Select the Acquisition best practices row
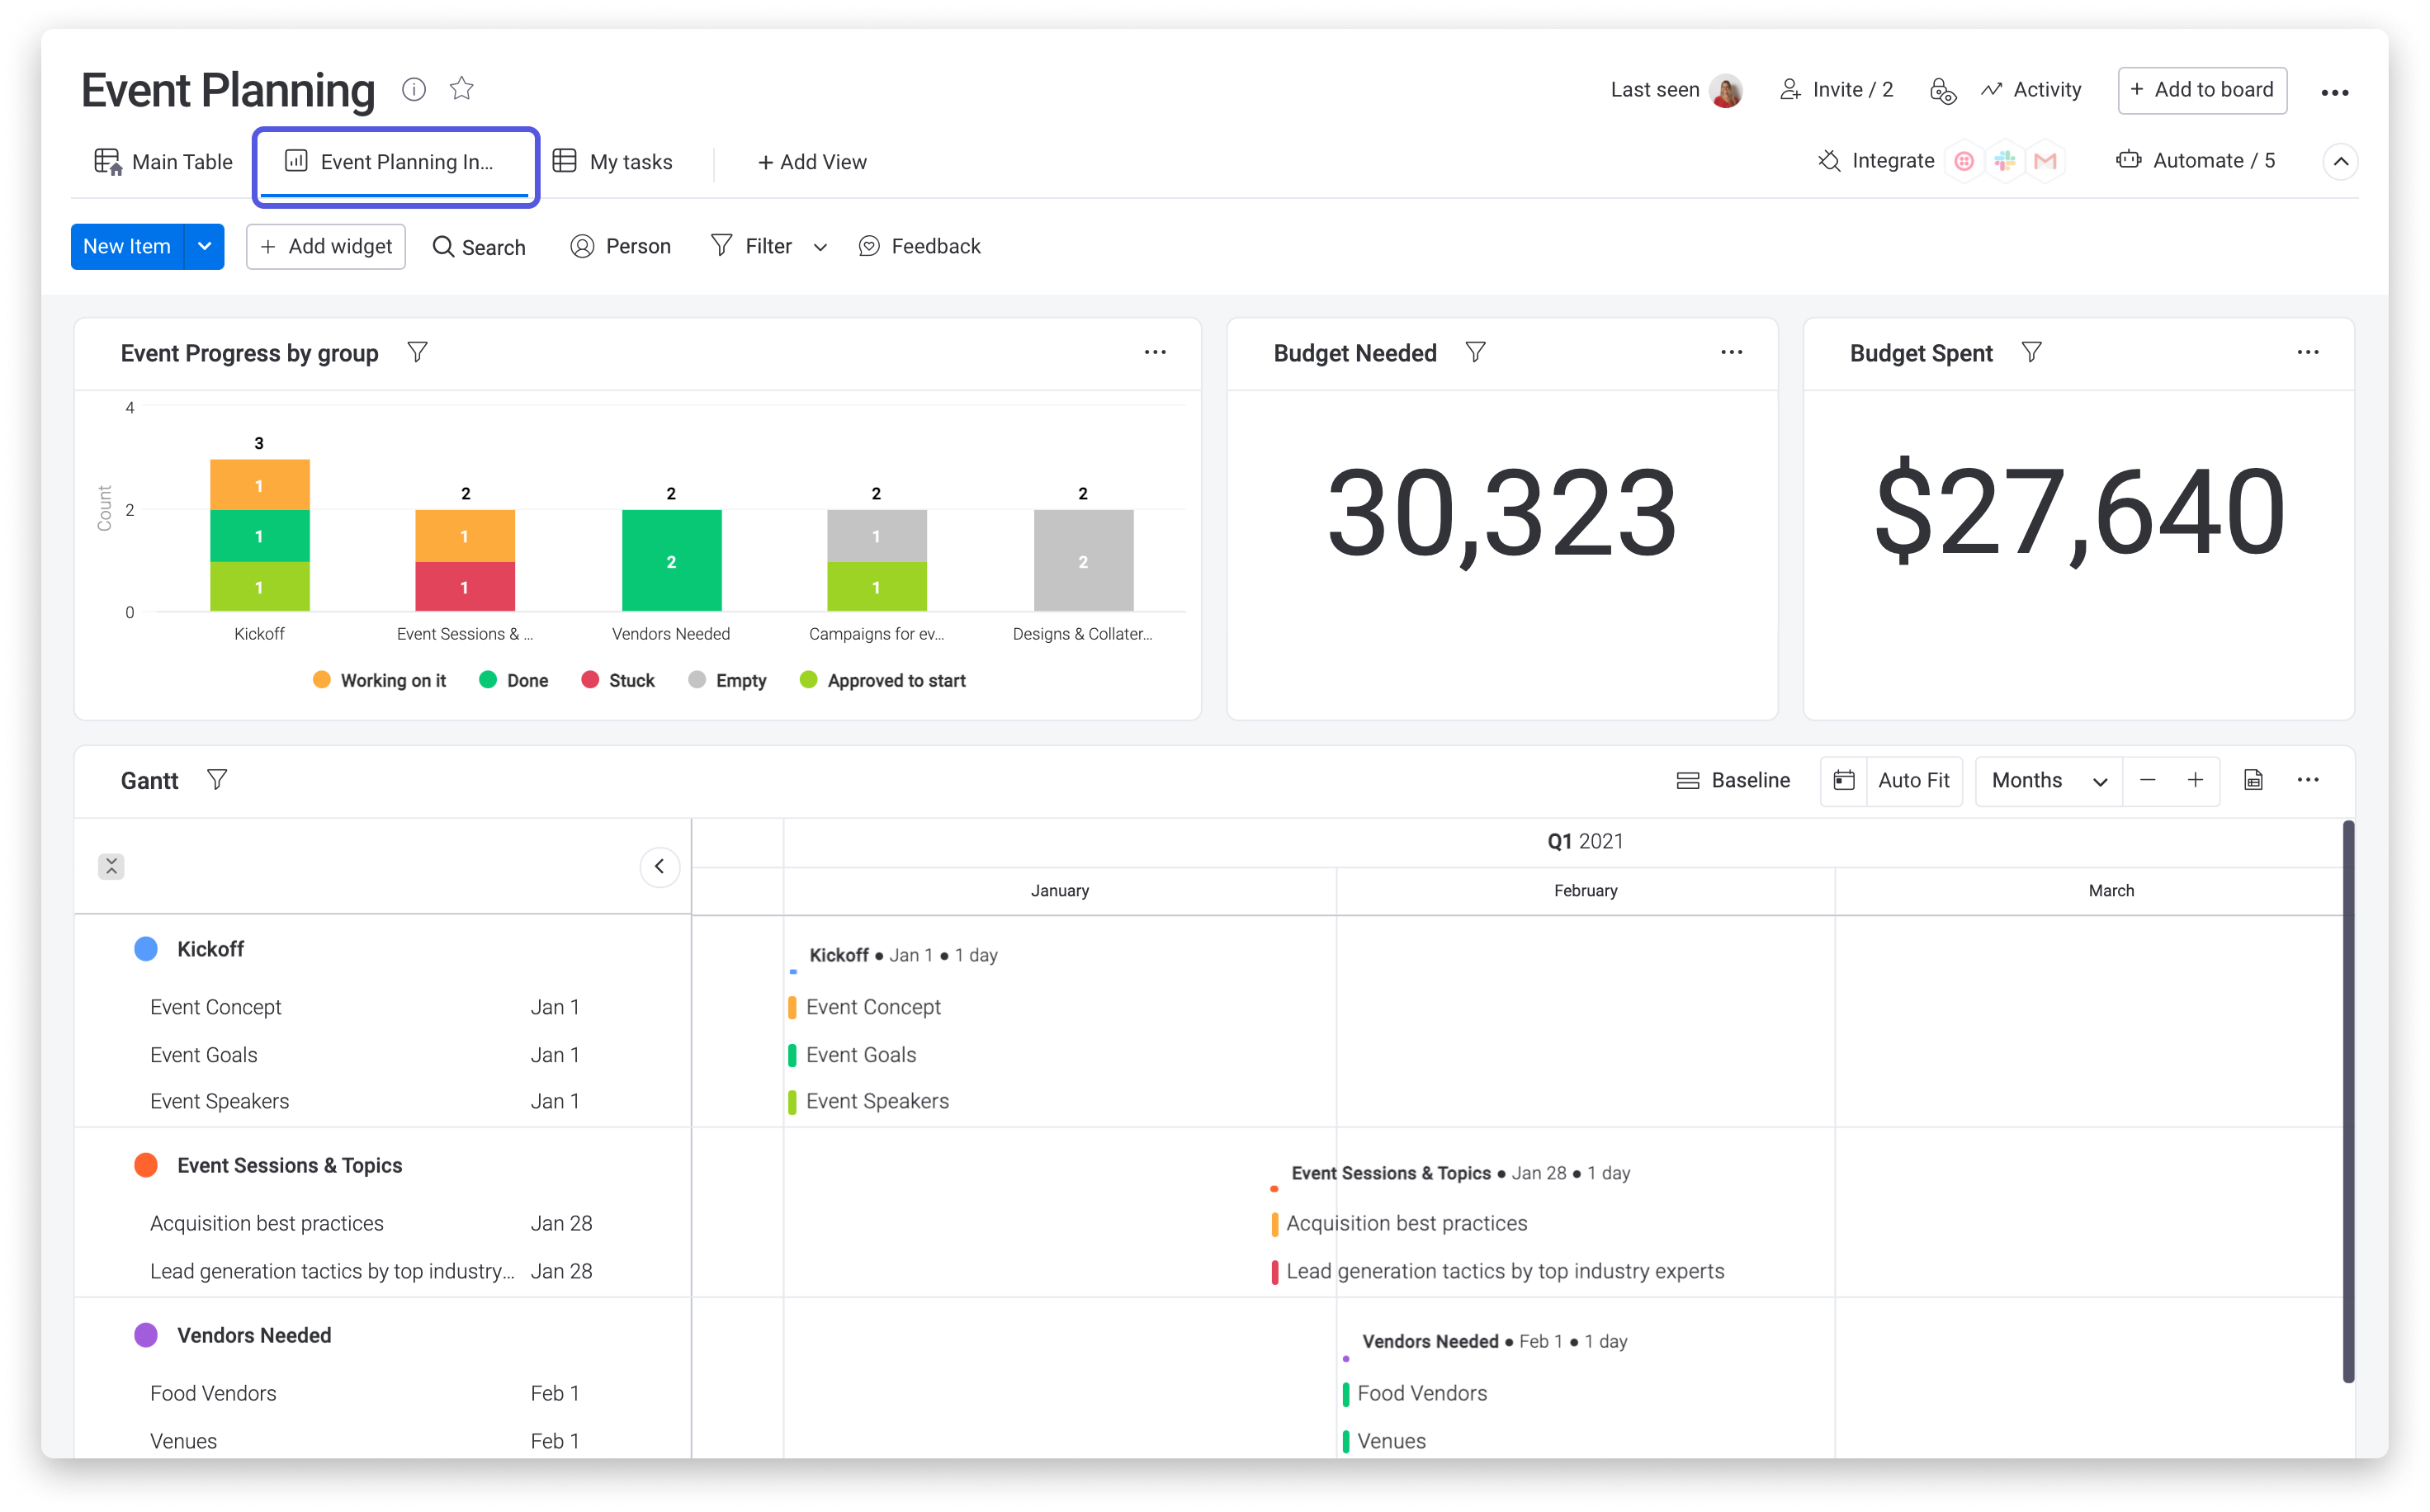Screen dimensions: 2430x1512 383,1223
